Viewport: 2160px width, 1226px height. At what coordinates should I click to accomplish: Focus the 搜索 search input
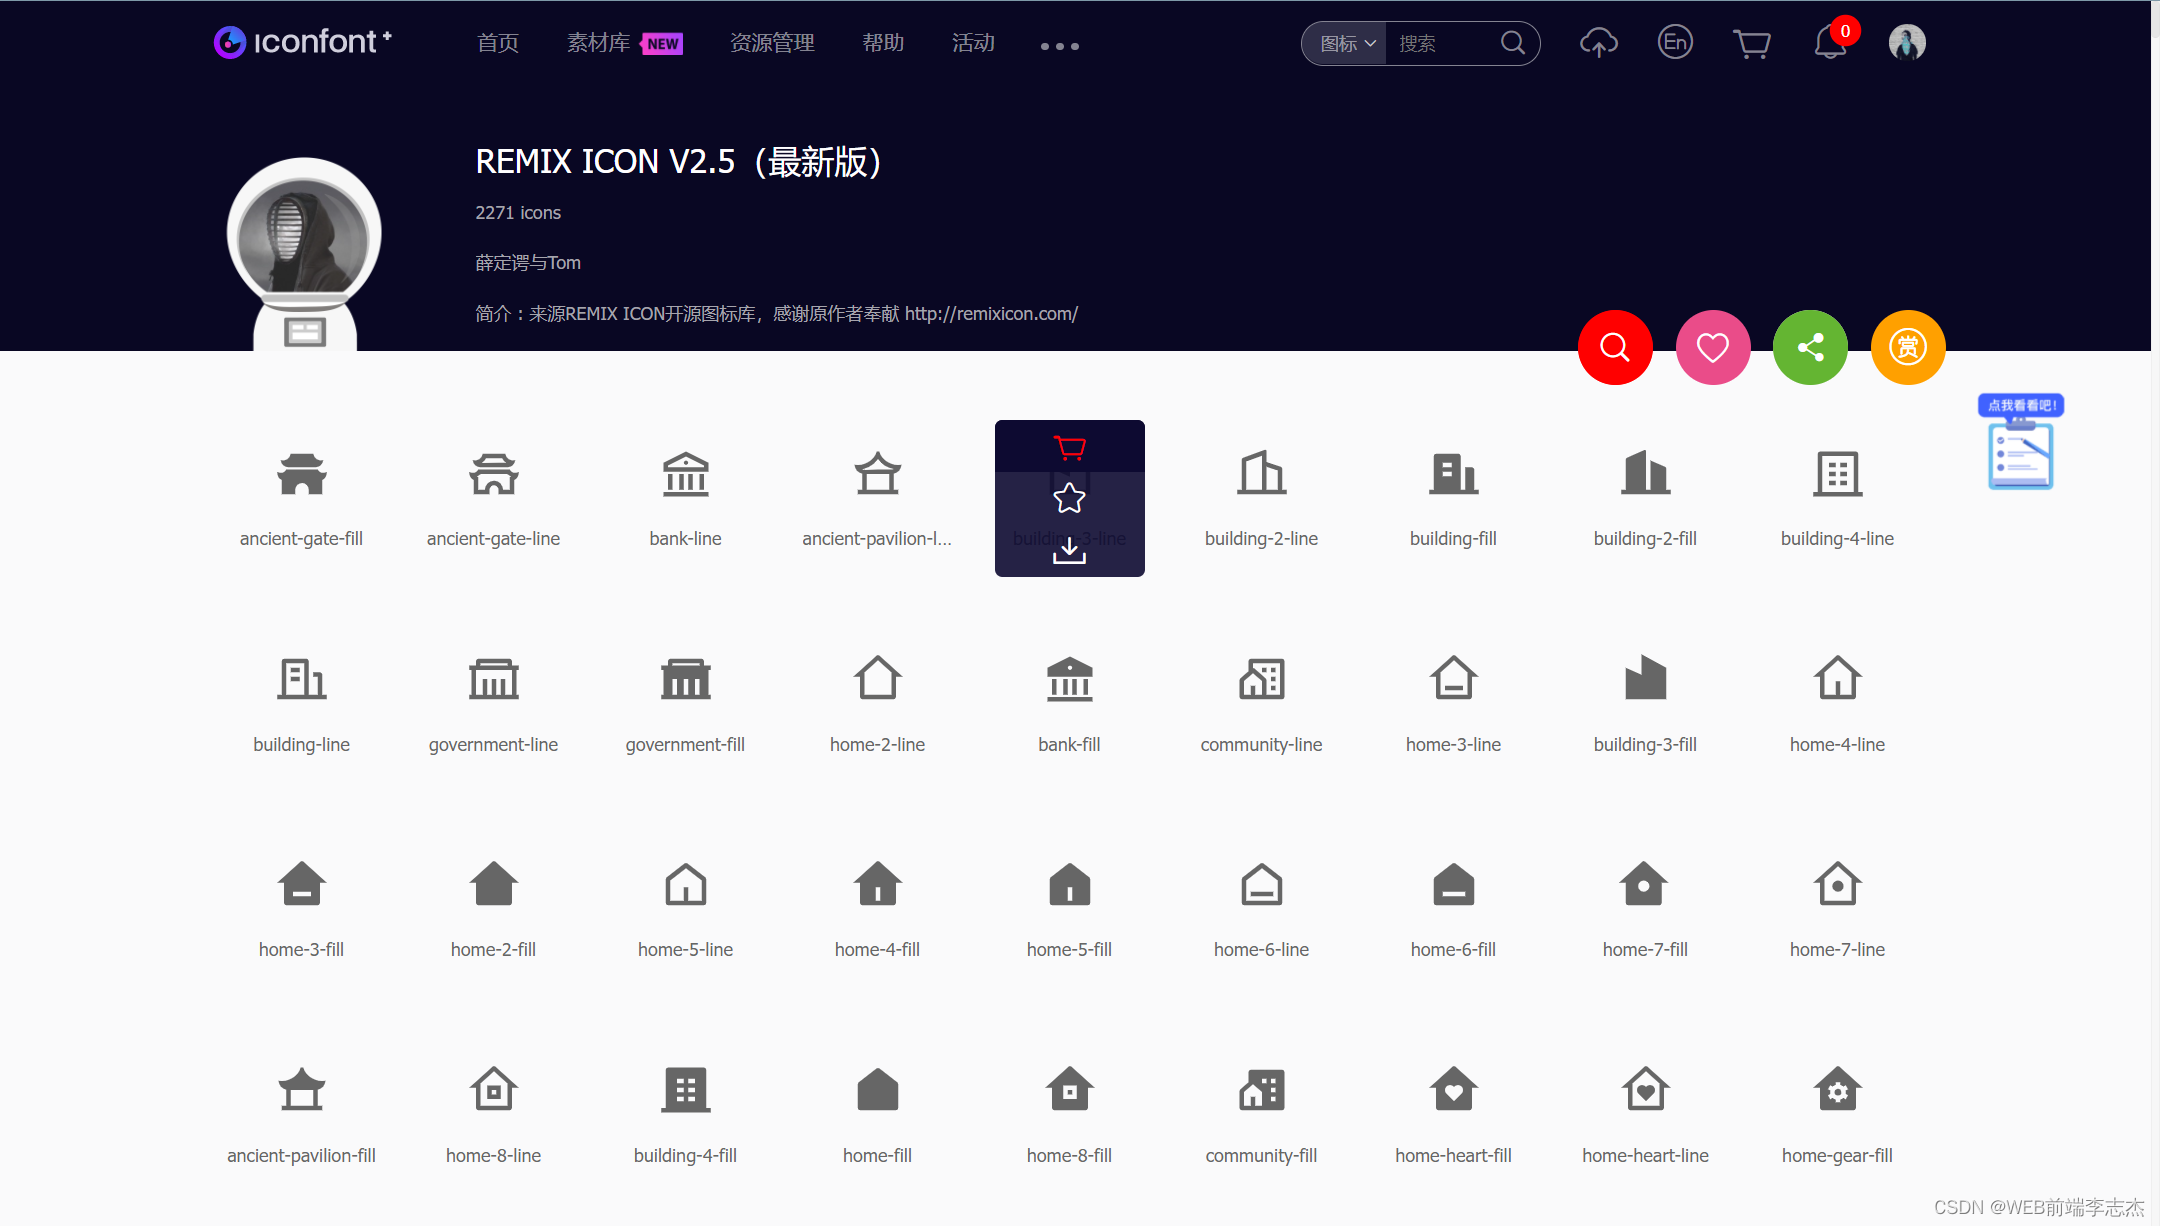click(1441, 43)
